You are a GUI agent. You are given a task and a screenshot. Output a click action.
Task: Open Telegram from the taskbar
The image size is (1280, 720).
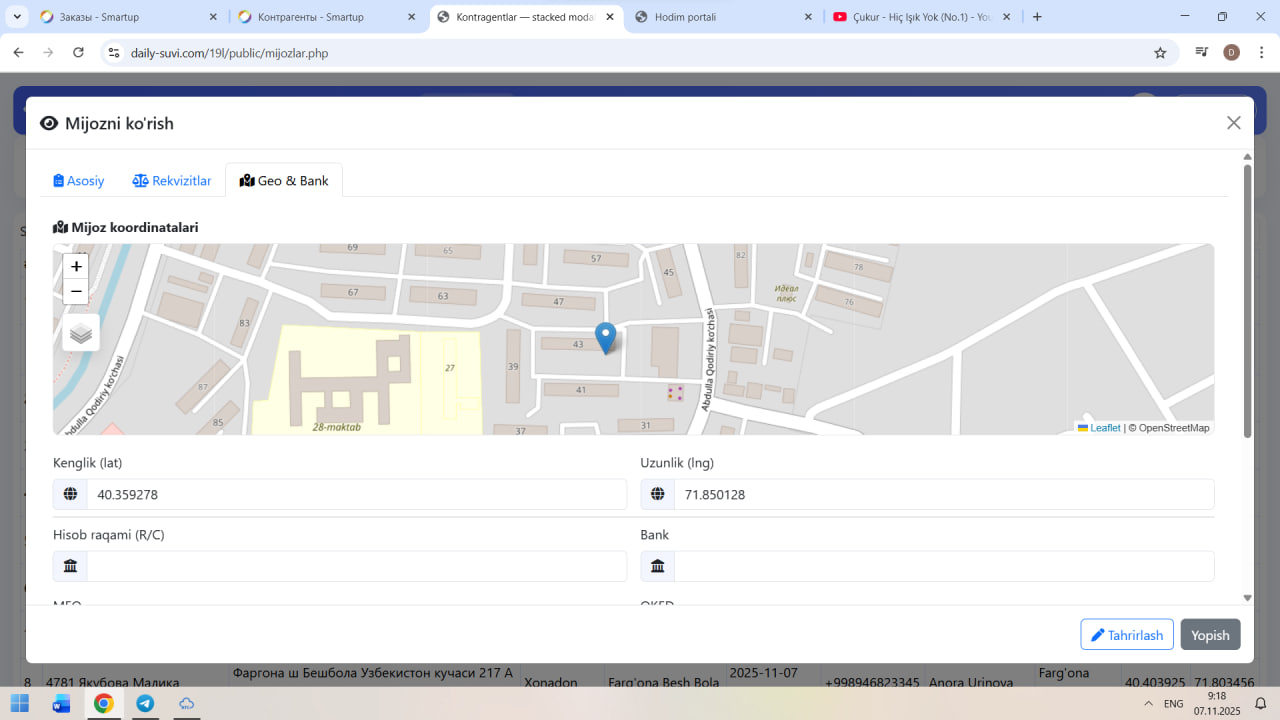(x=145, y=704)
